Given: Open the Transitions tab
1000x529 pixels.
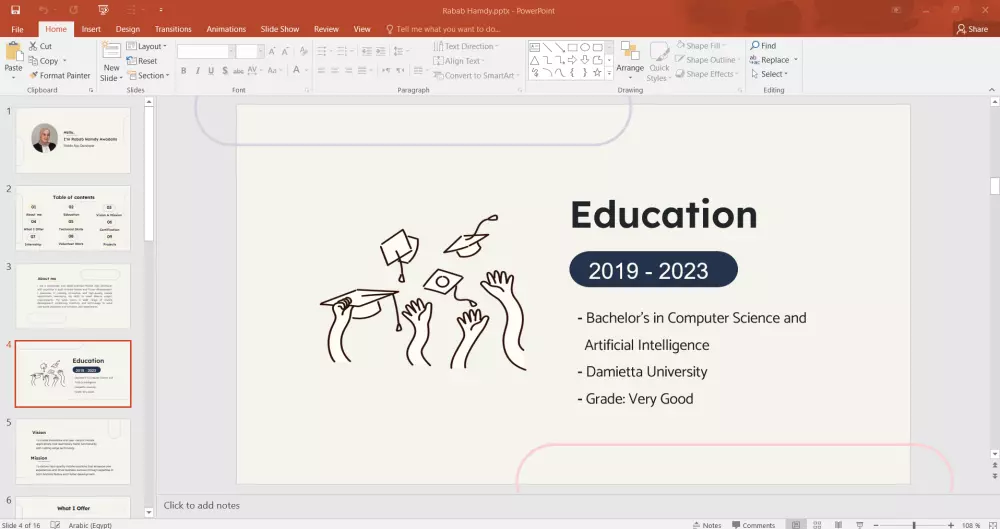Looking at the screenshot, I should (x=173, y=29).
